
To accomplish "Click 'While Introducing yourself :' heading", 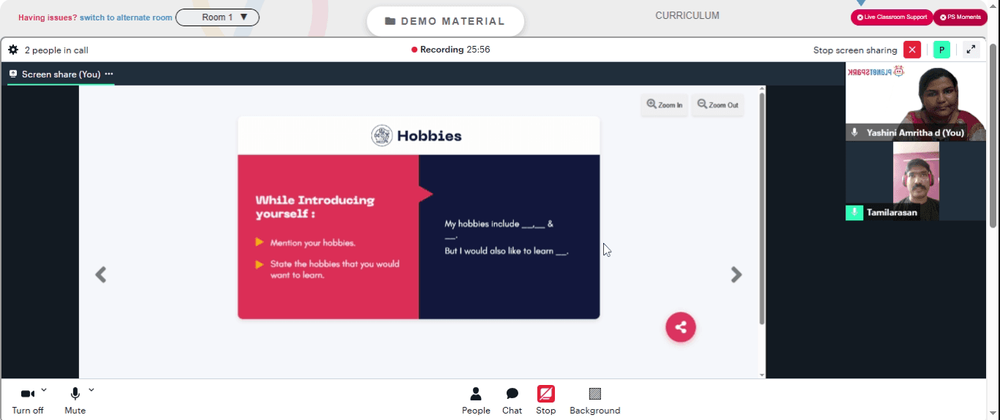I will pyautogui.click(x=315, y=207).
